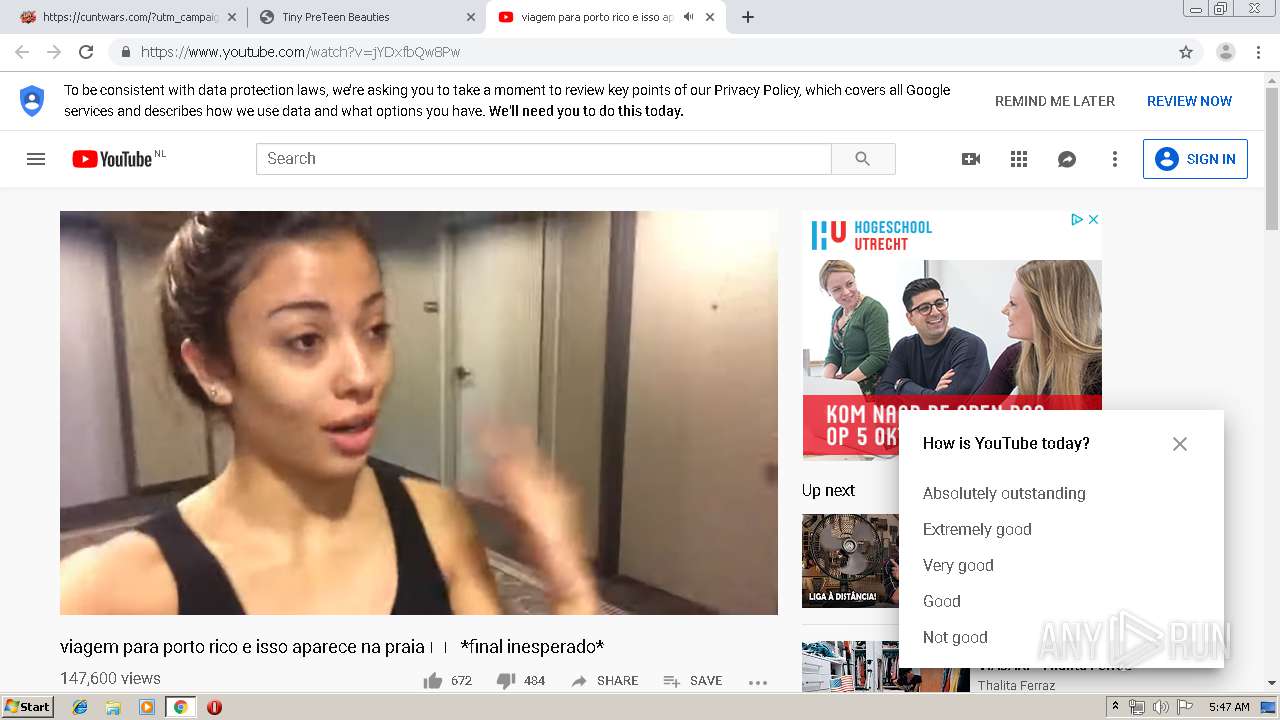Focus the YouTube Search field
Viewport: 1280px width, 720px height.
pyautogui.click(x=543, y=159)
